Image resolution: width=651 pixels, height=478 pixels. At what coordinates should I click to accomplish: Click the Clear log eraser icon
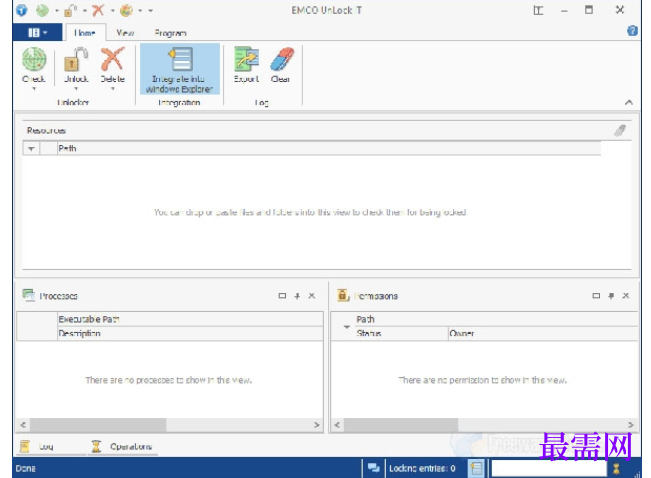(281, 59)
